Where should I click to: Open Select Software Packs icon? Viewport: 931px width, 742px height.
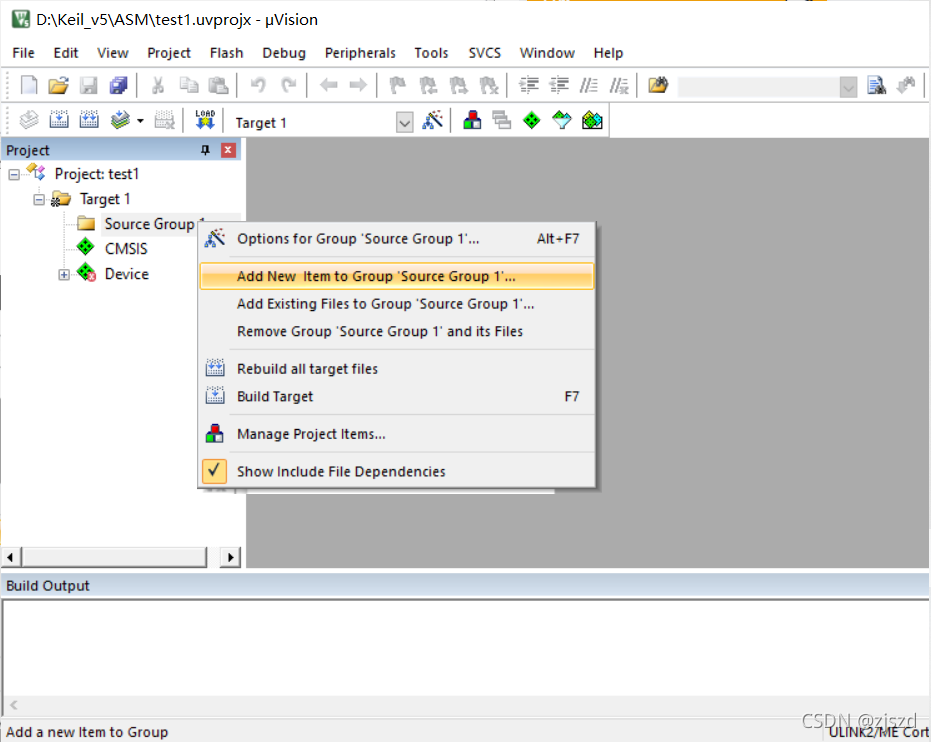(561, 121)
